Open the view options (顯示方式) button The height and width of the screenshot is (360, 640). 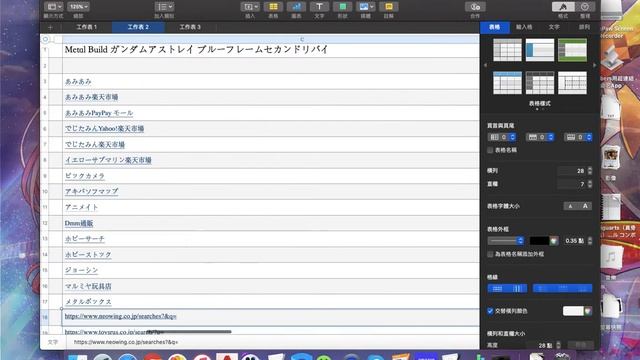(53, 7)
